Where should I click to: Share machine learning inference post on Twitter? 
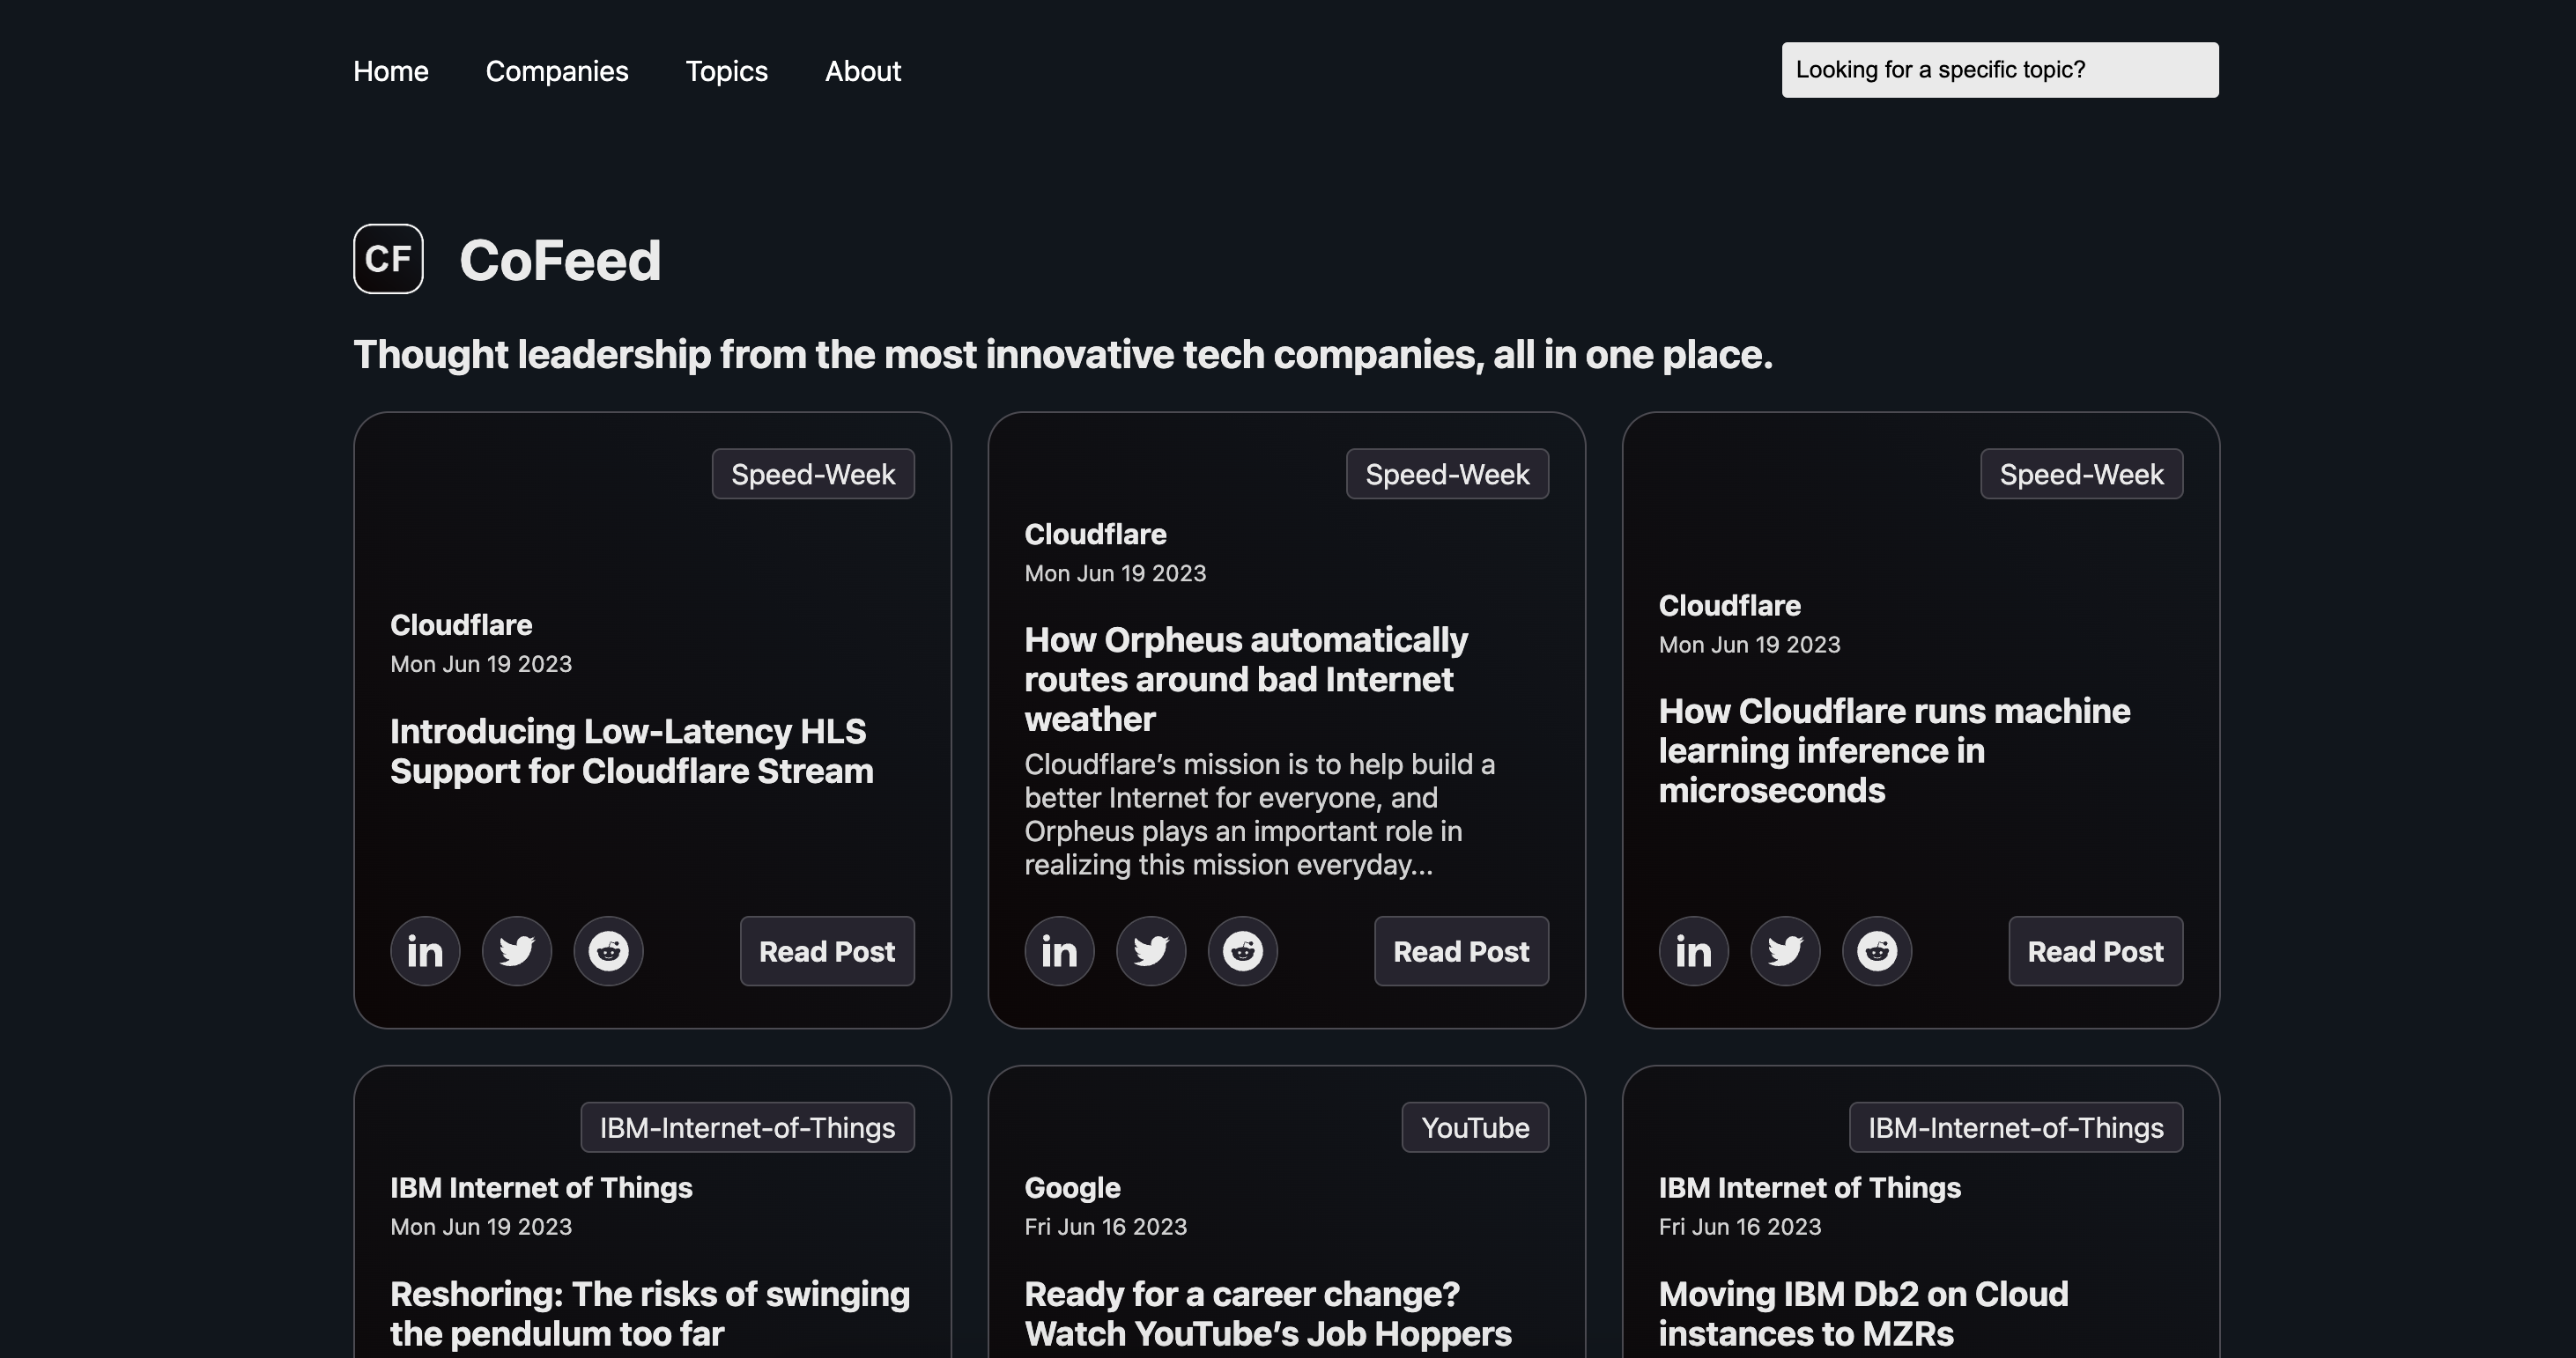[1785, 951]
